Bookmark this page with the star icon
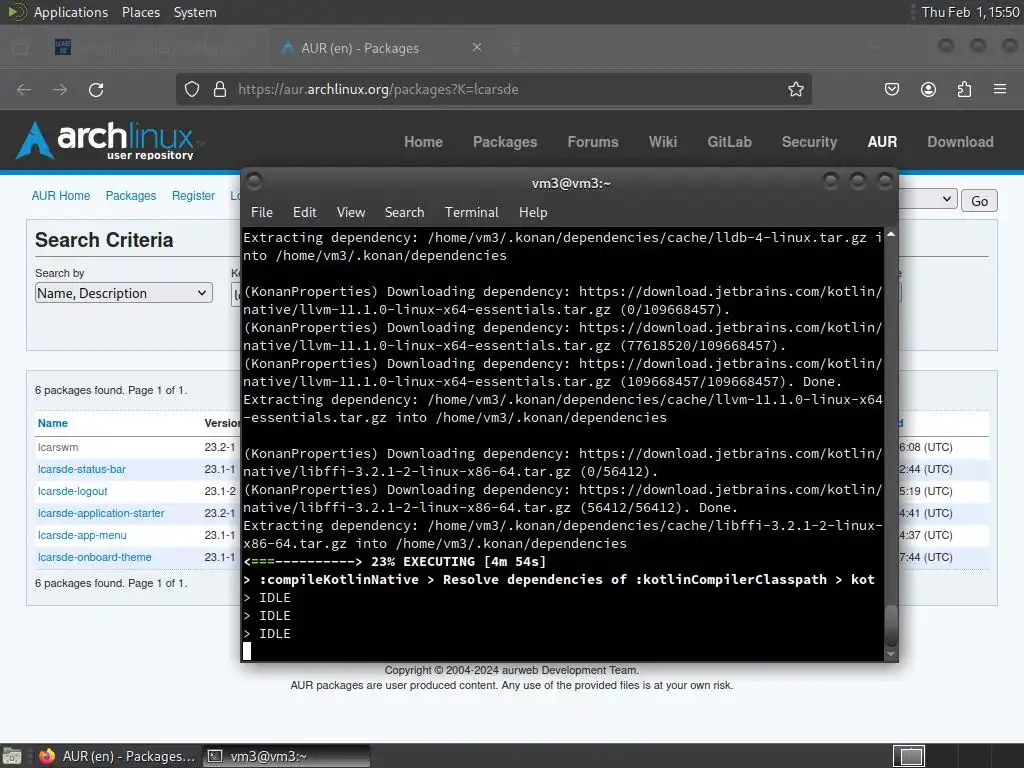 pos(795,89)
